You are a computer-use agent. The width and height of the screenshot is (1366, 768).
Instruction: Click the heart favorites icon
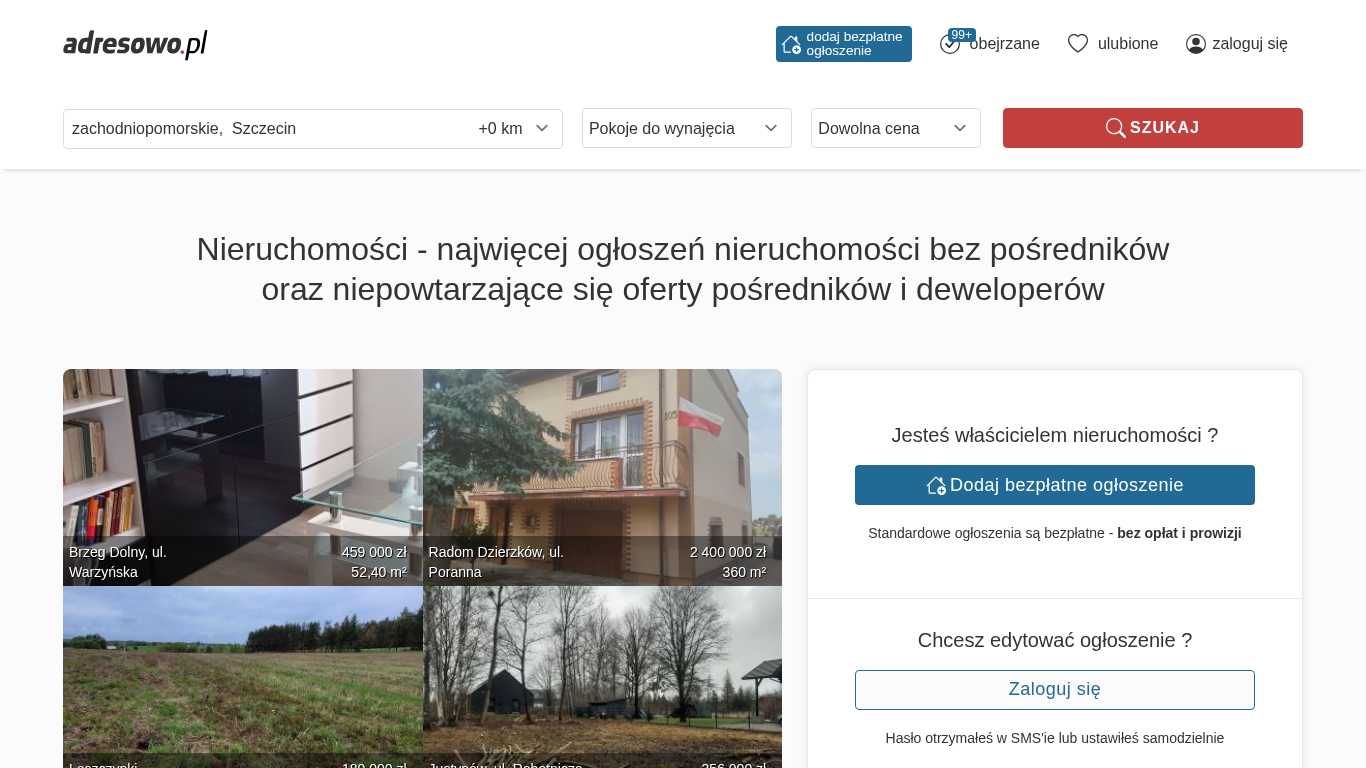pos(1078,44)
